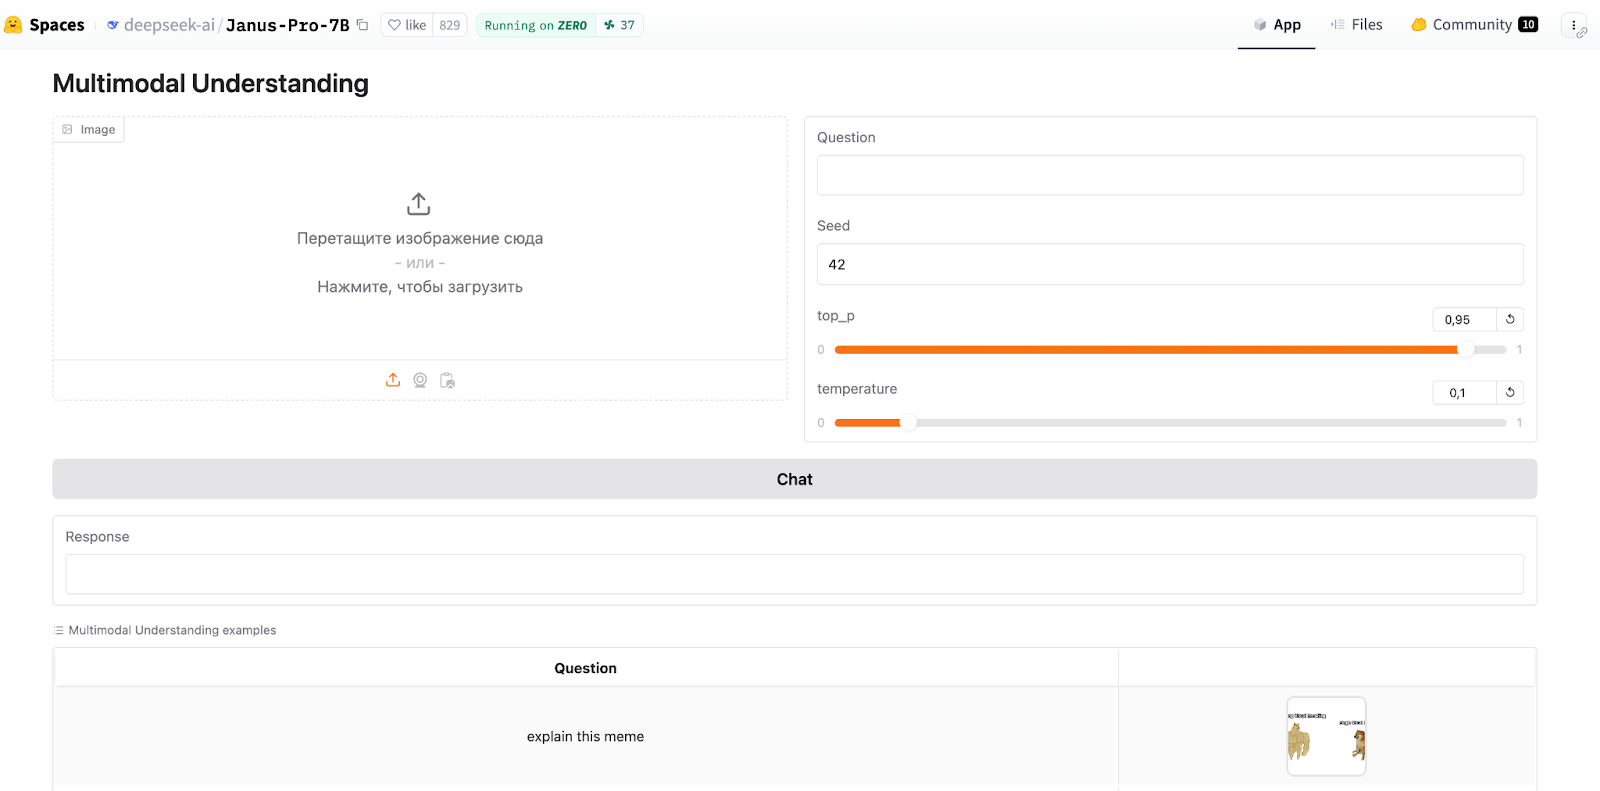Click the upload file icon below image area
This screenshot has height=791, width=1600.
(393, 380)
